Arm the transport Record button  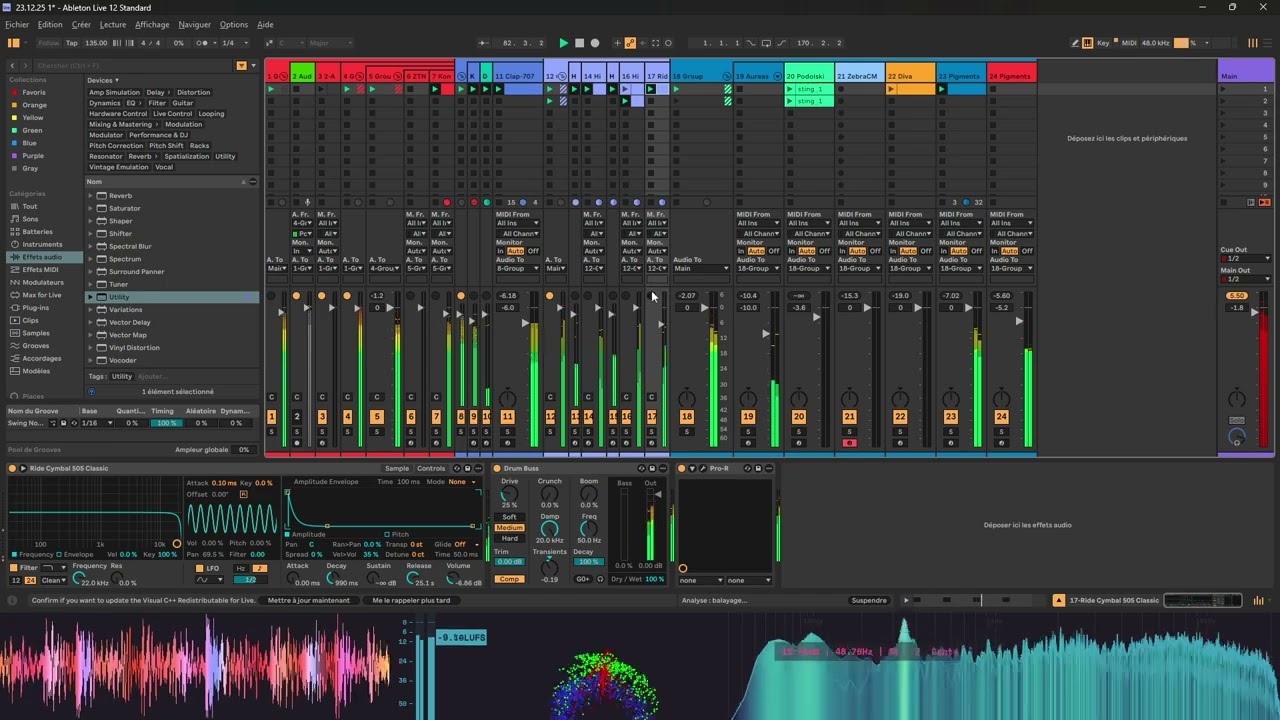point(595,43)
